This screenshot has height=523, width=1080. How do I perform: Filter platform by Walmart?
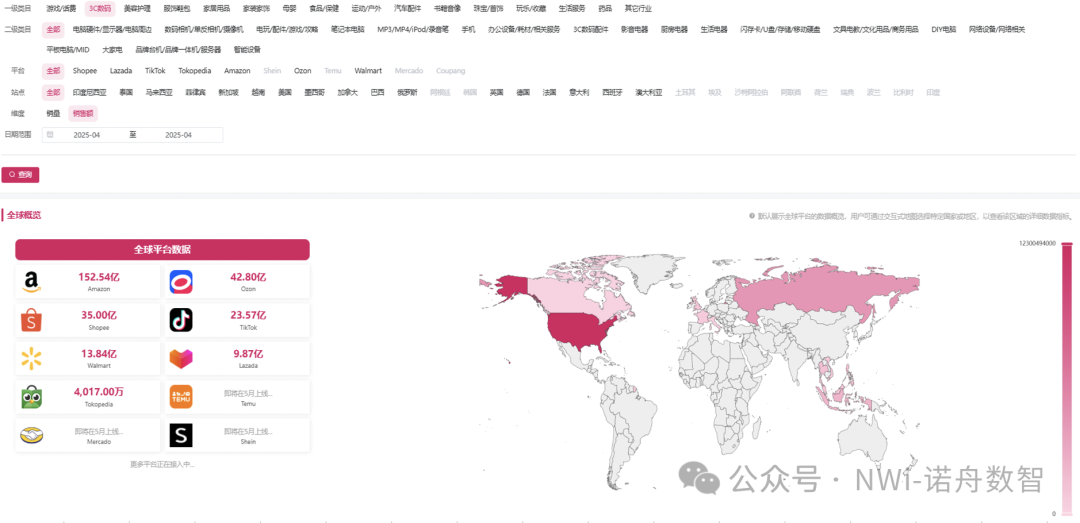[x=368, y=71]
